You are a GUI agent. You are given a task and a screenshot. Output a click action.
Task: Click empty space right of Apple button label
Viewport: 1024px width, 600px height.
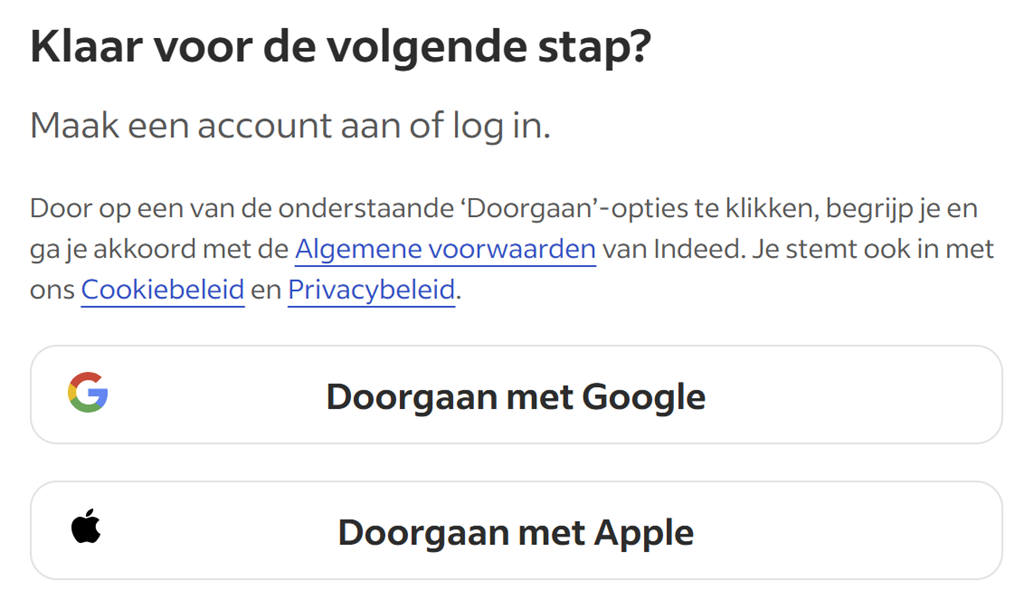pyautogui.click(x=850, y=530)
